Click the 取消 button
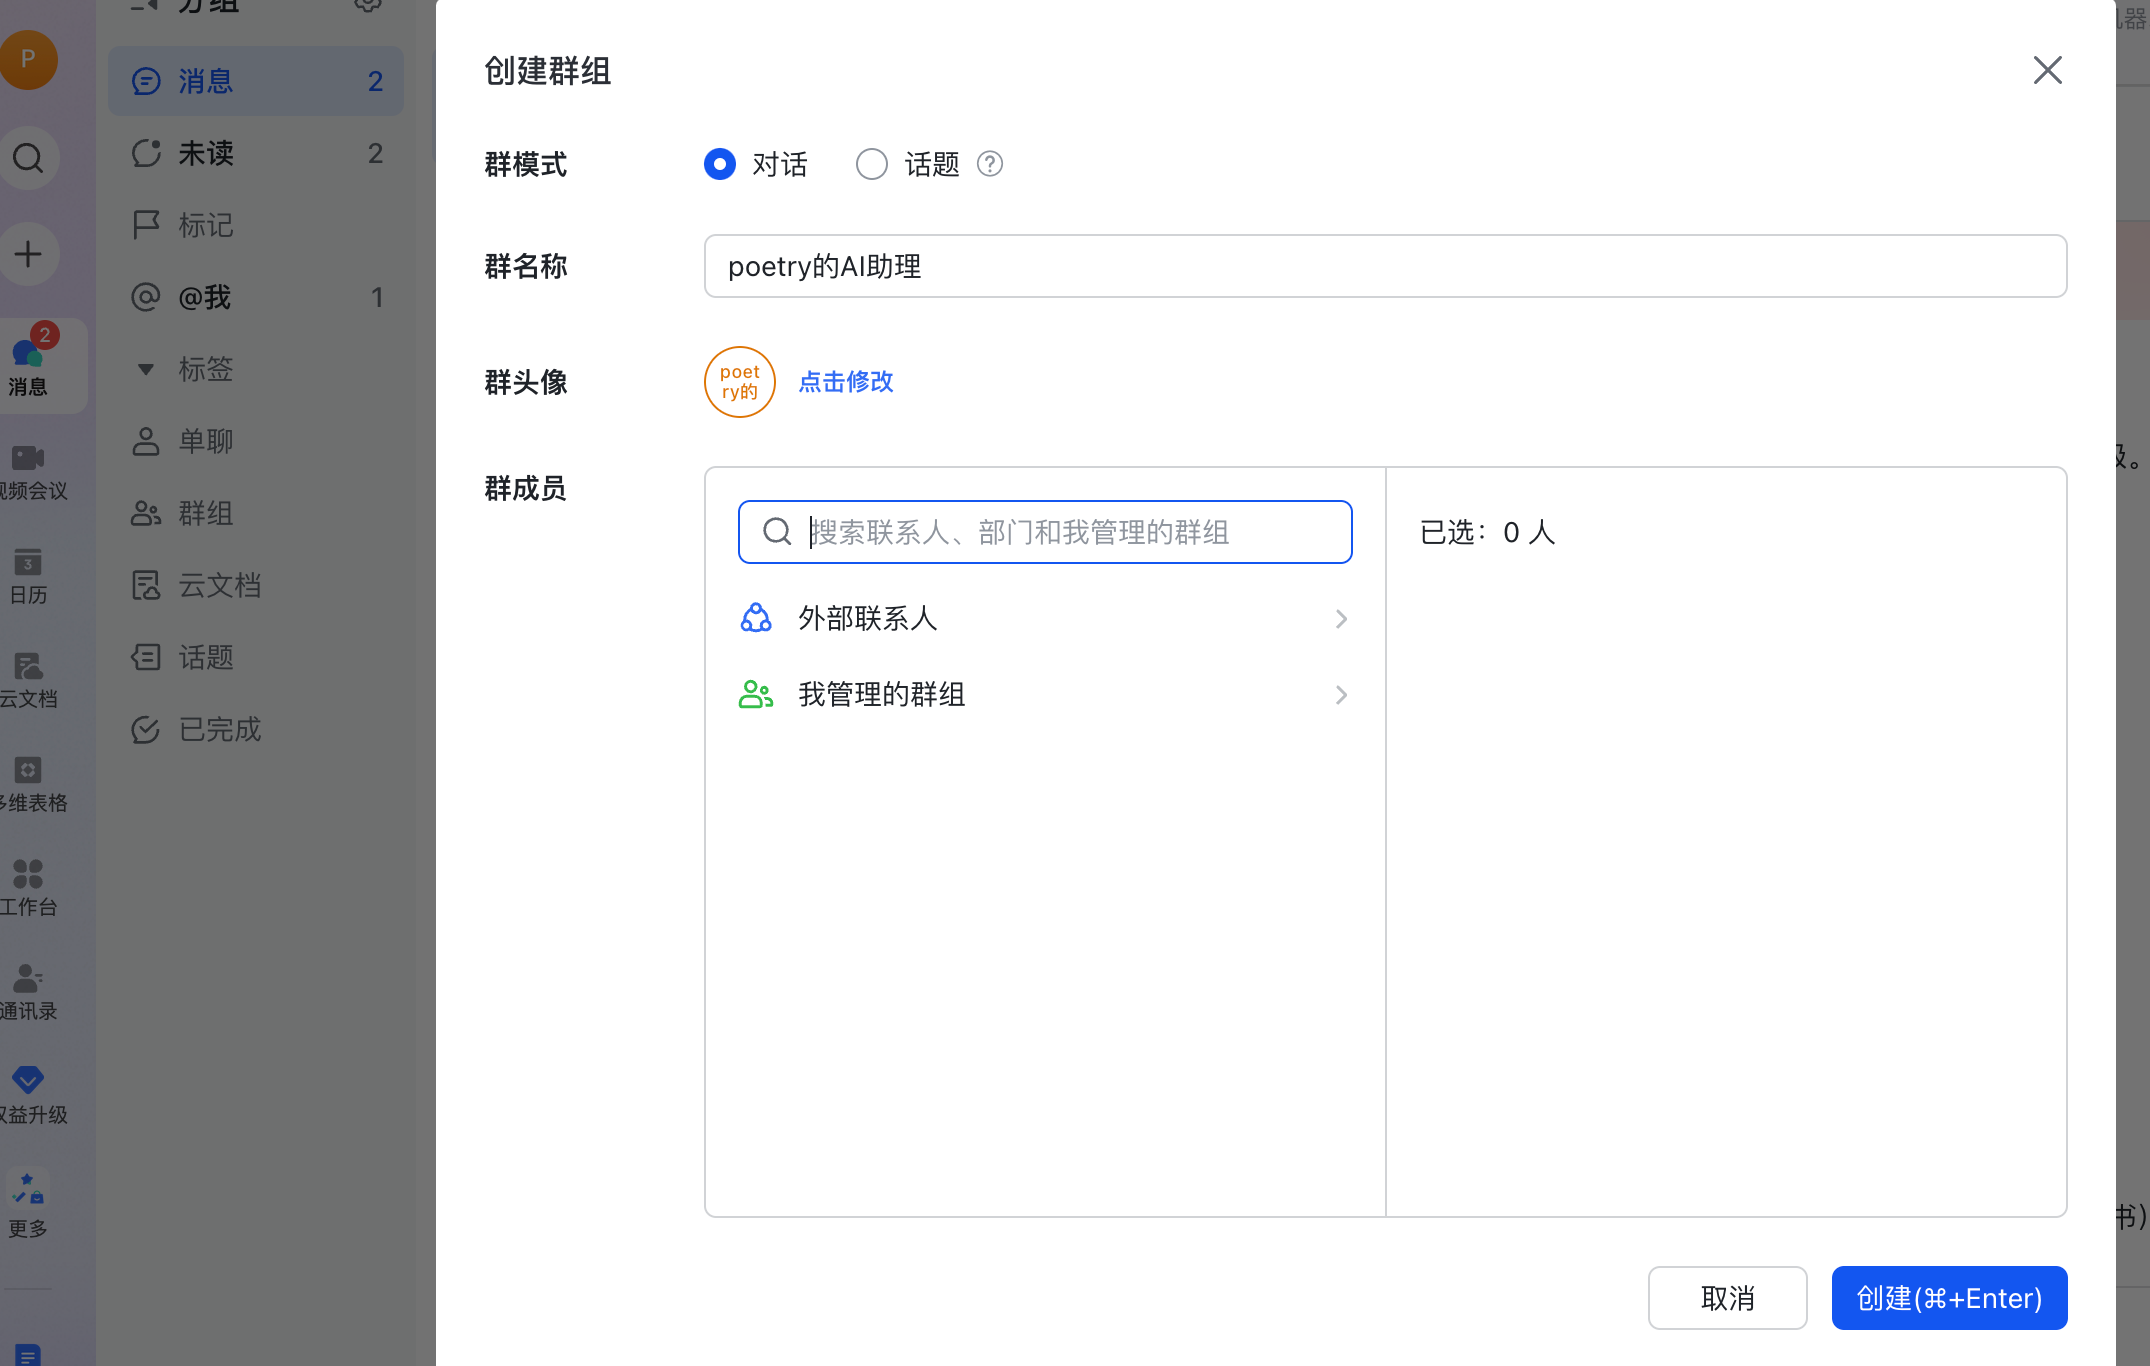Screen dimensions: 2150x1366 coord(1727,1297)
